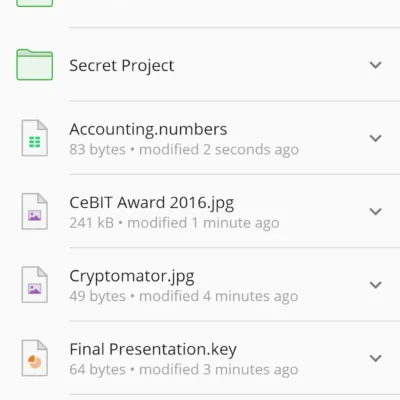
Task: Select the Cryptomator.jpg file name
Action: [x=132, y=277]
